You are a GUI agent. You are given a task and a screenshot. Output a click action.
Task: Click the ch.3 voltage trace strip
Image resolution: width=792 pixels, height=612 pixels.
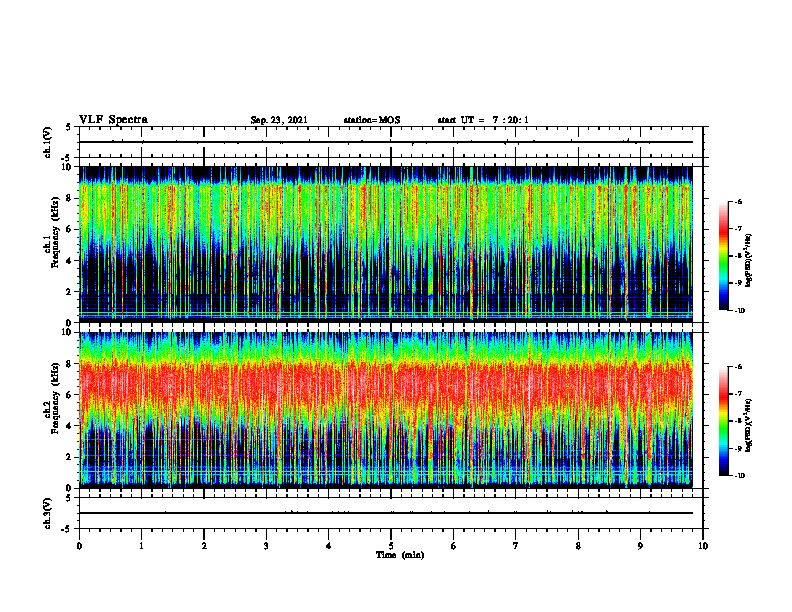(x=391, y=513)
